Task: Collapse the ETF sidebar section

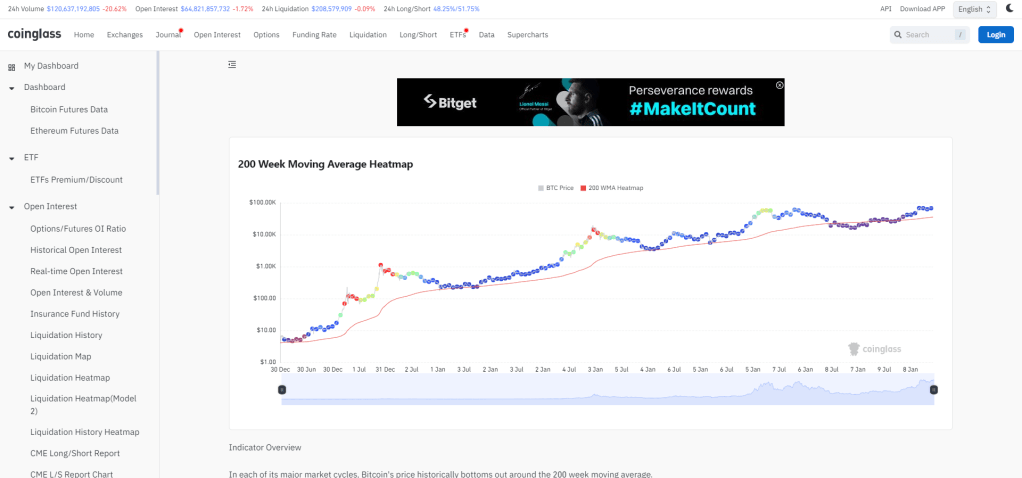Action: (11, 158)
